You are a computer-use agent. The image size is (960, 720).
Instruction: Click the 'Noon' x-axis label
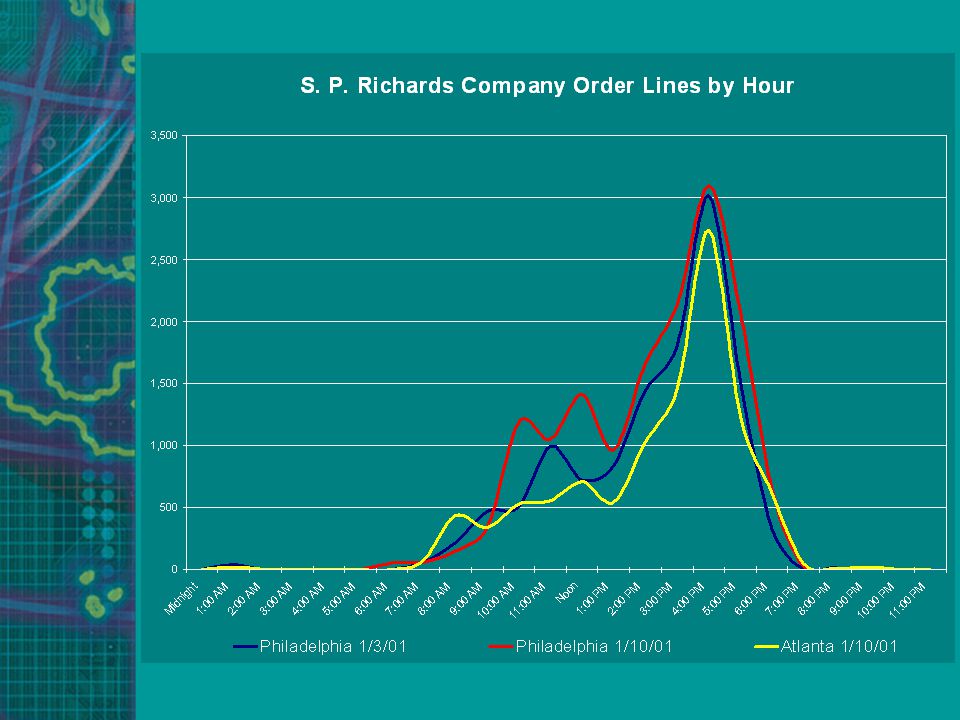pos(567,592)
